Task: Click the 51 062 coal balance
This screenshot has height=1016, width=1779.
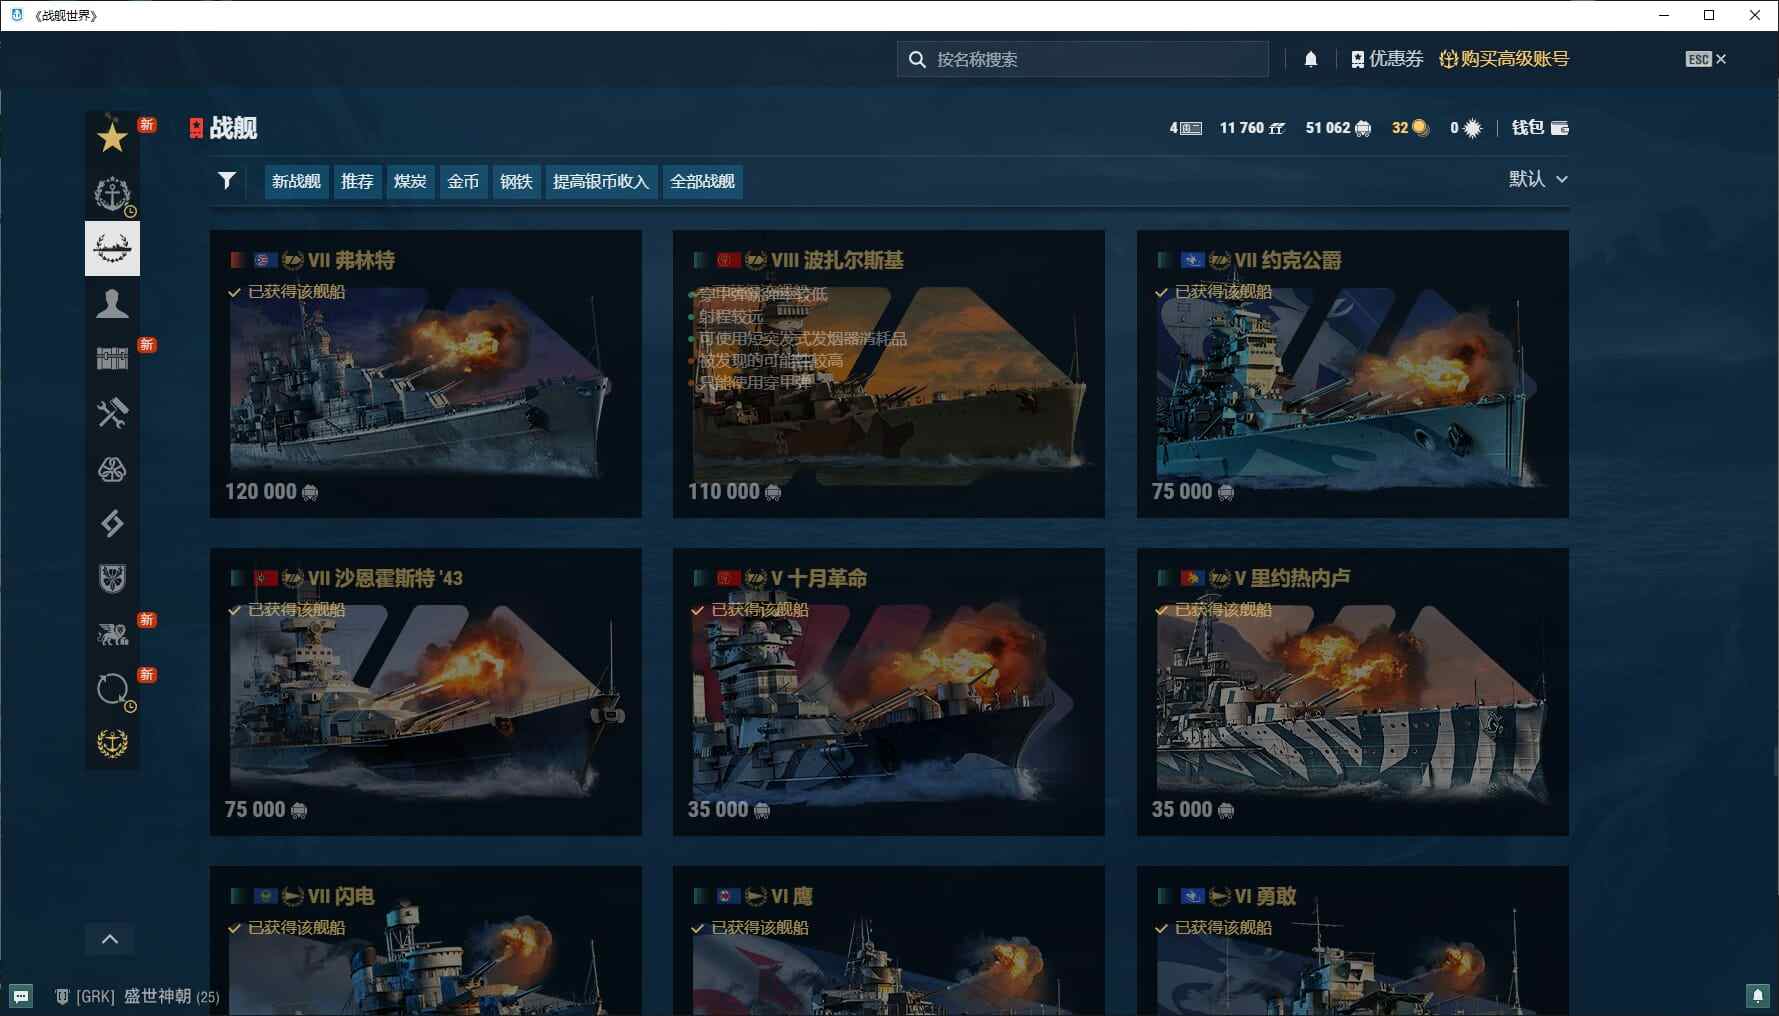Action: click(1338, 128)
